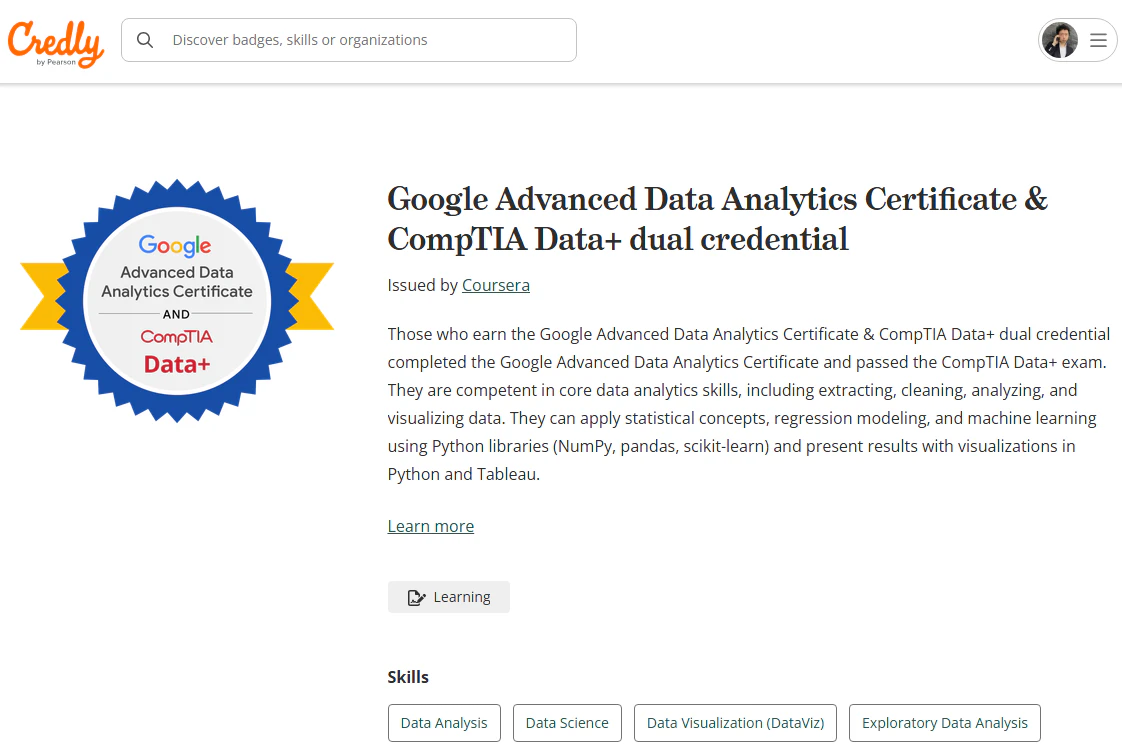Image resolution: width=1122 pixels, height=749 pixels.
Task: Open the user profile avatar
Action: tap(1060, 40)
